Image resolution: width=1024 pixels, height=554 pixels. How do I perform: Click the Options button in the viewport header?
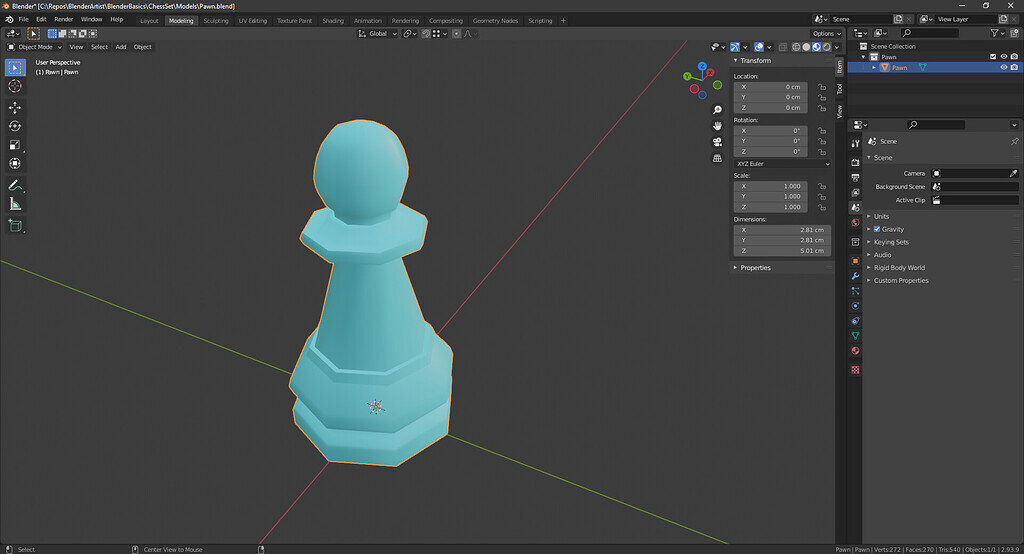point(823,33)
